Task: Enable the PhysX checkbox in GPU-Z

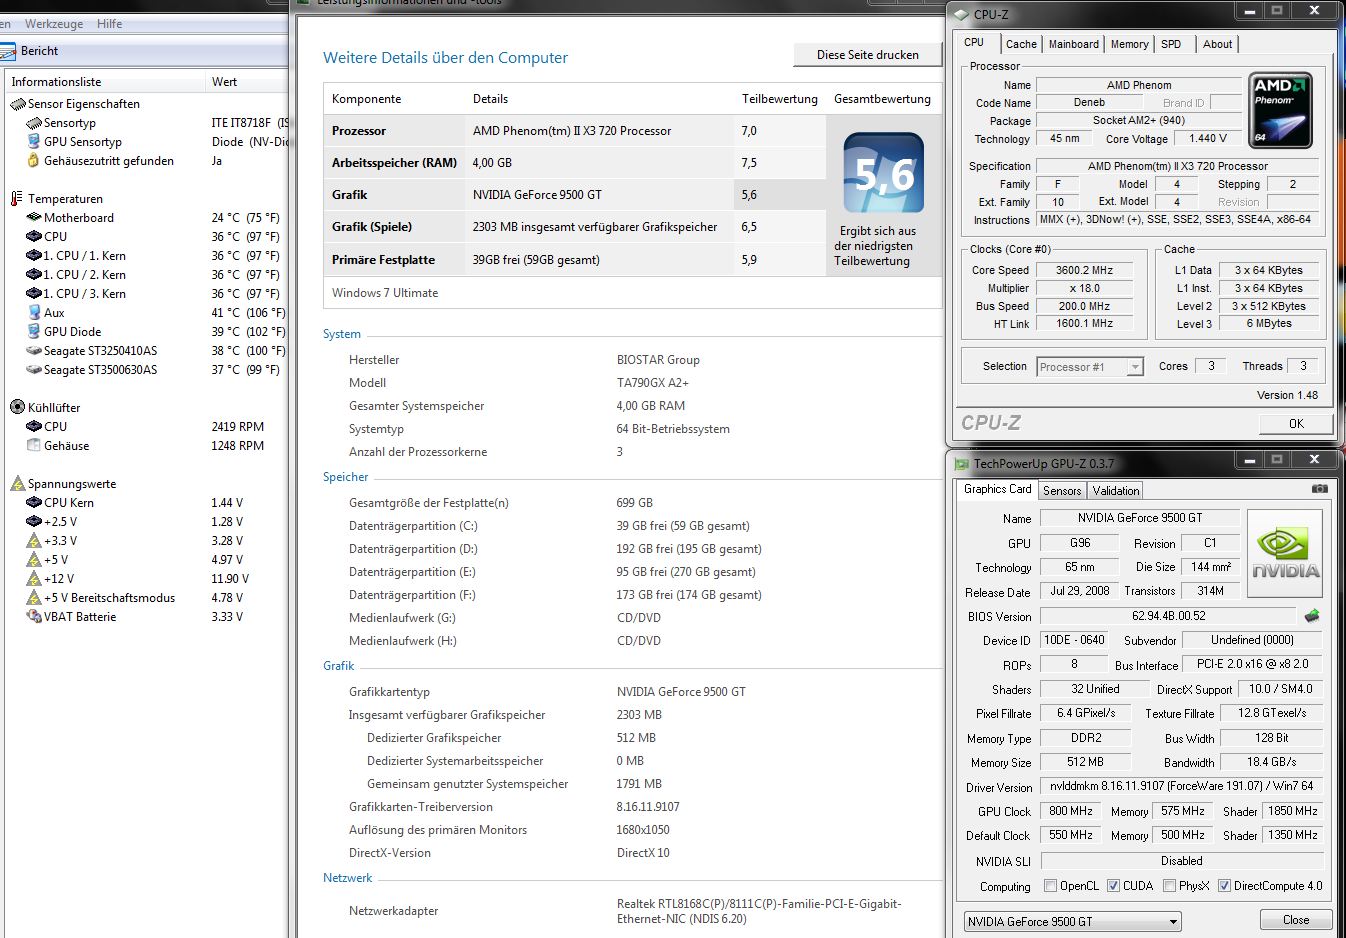Action: [1168, 886]
